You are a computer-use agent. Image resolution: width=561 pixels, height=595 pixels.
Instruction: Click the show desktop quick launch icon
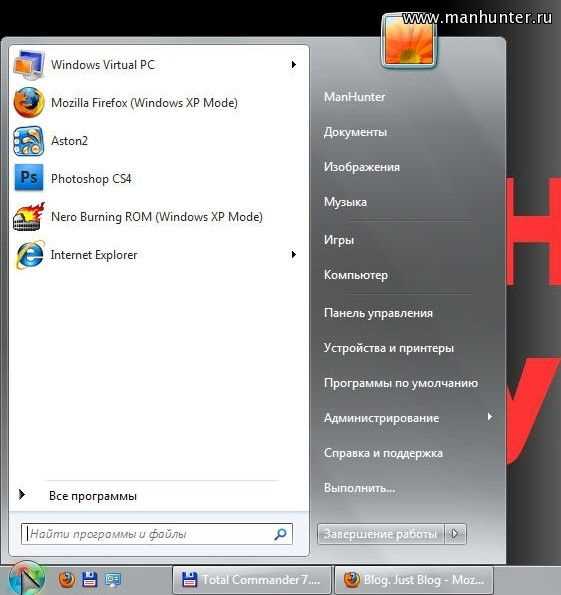point(113,579)
